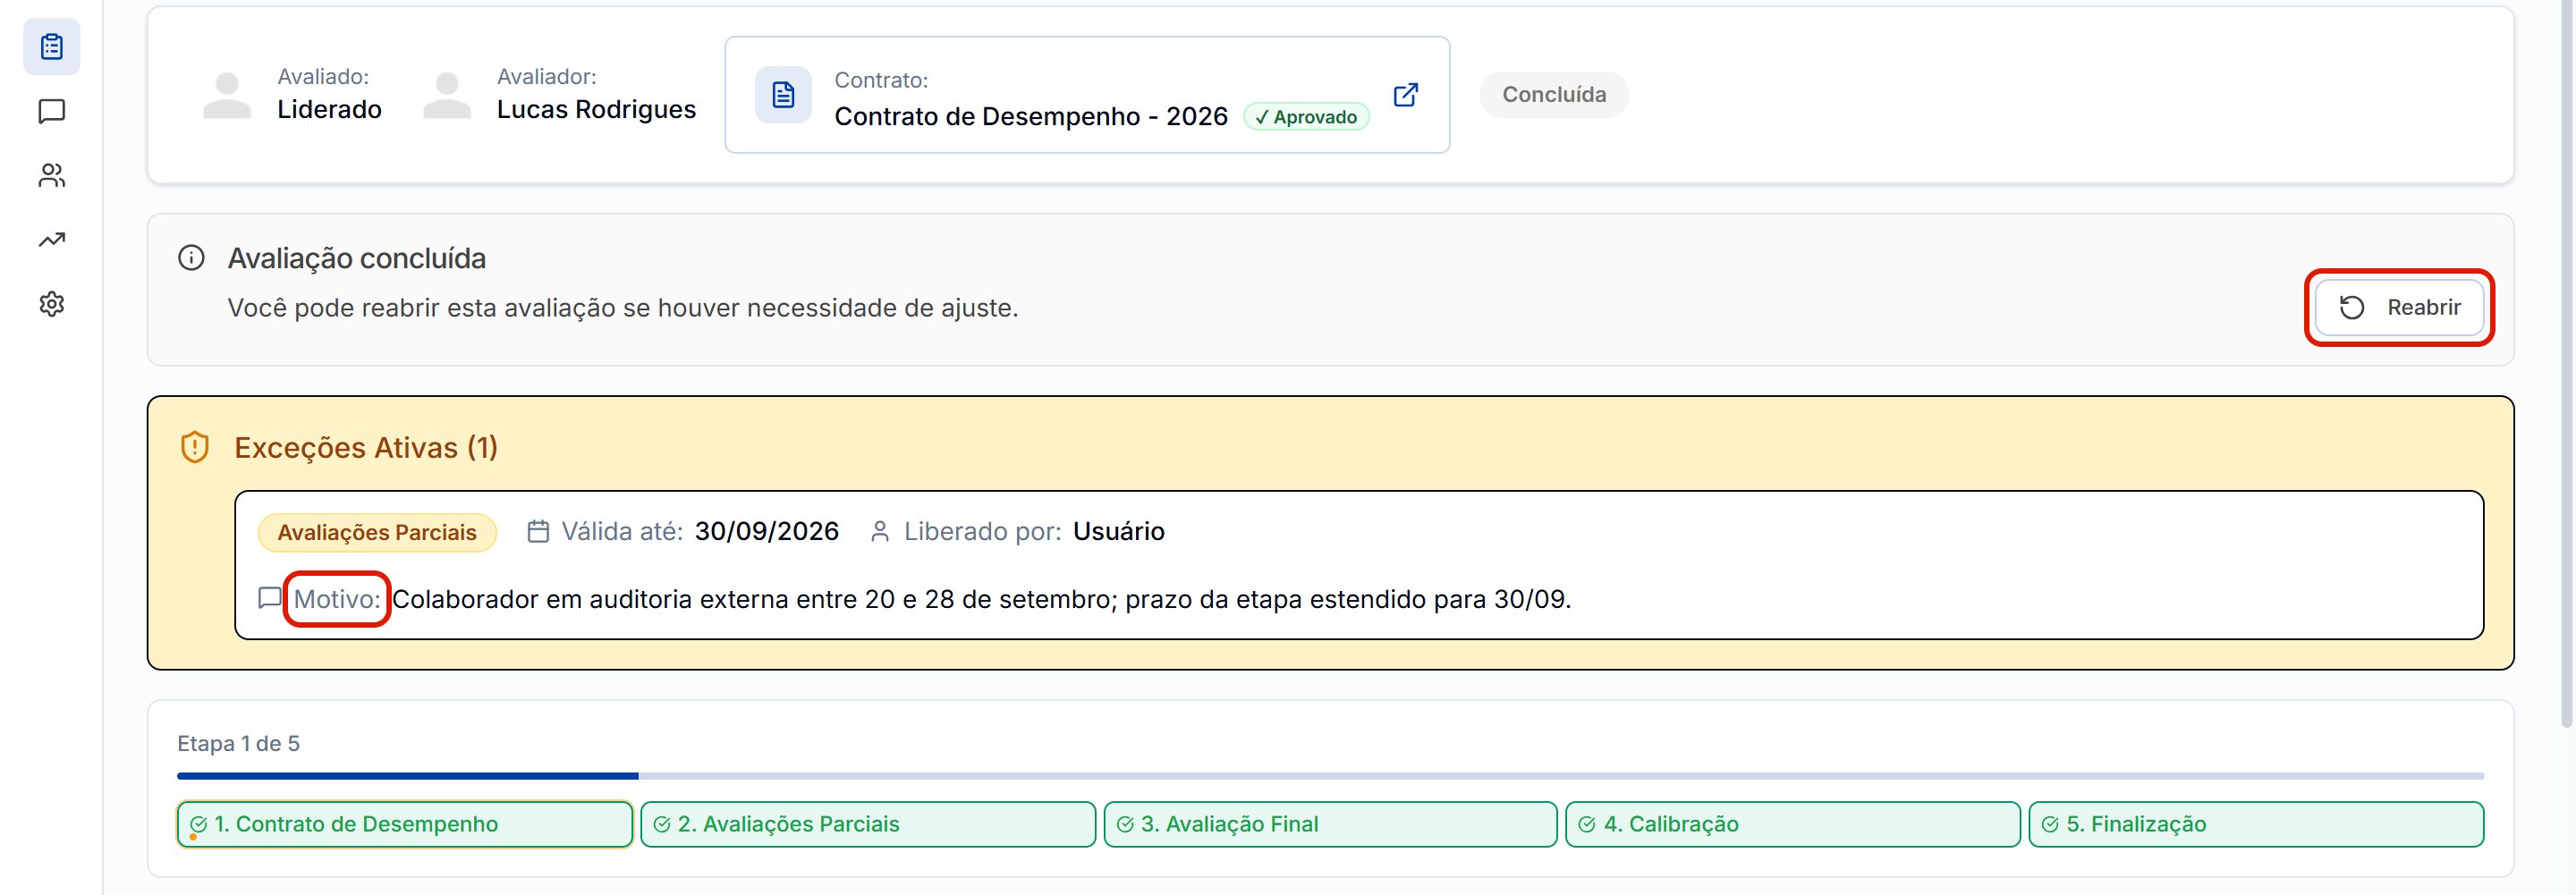
Task: Select step 5. Finalização
Action: (2256, 824)
